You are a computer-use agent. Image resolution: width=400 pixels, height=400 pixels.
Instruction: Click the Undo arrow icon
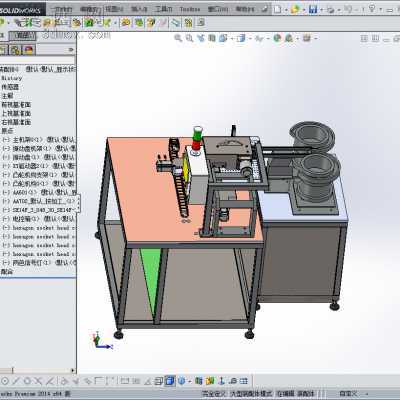(348, 10)
